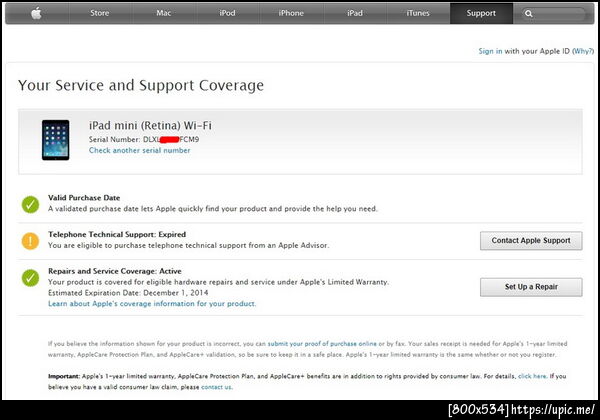Go to the iPhone section

(x=291, y=13)
